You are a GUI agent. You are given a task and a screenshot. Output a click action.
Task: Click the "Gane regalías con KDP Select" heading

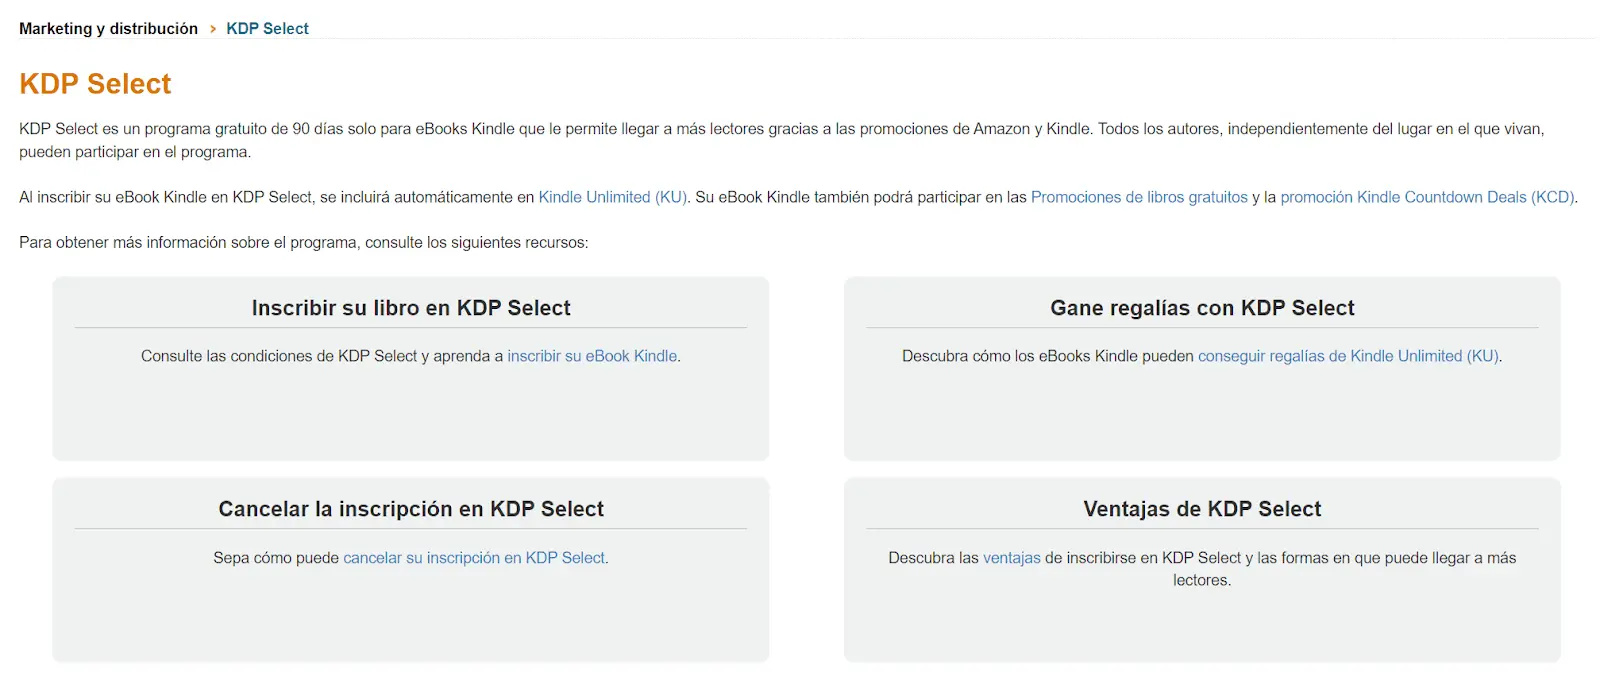(1202, 307)
